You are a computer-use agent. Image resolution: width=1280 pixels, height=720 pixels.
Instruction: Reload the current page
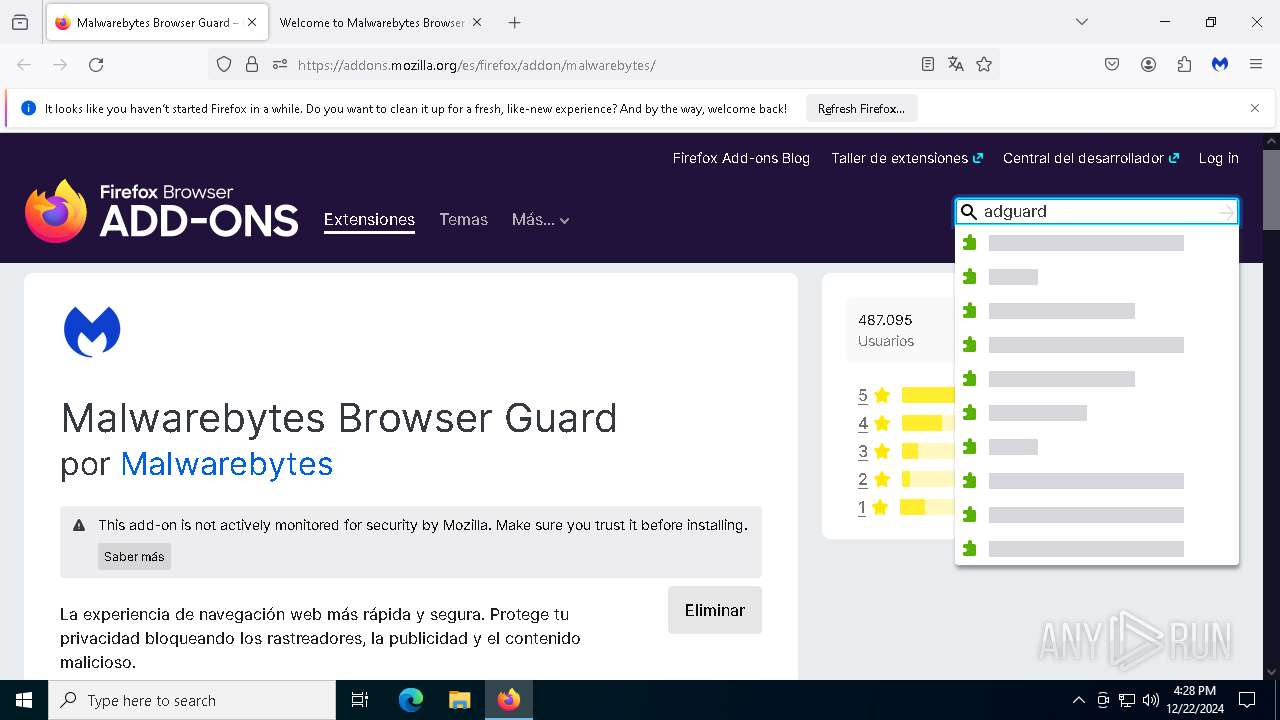coord(96,65)
